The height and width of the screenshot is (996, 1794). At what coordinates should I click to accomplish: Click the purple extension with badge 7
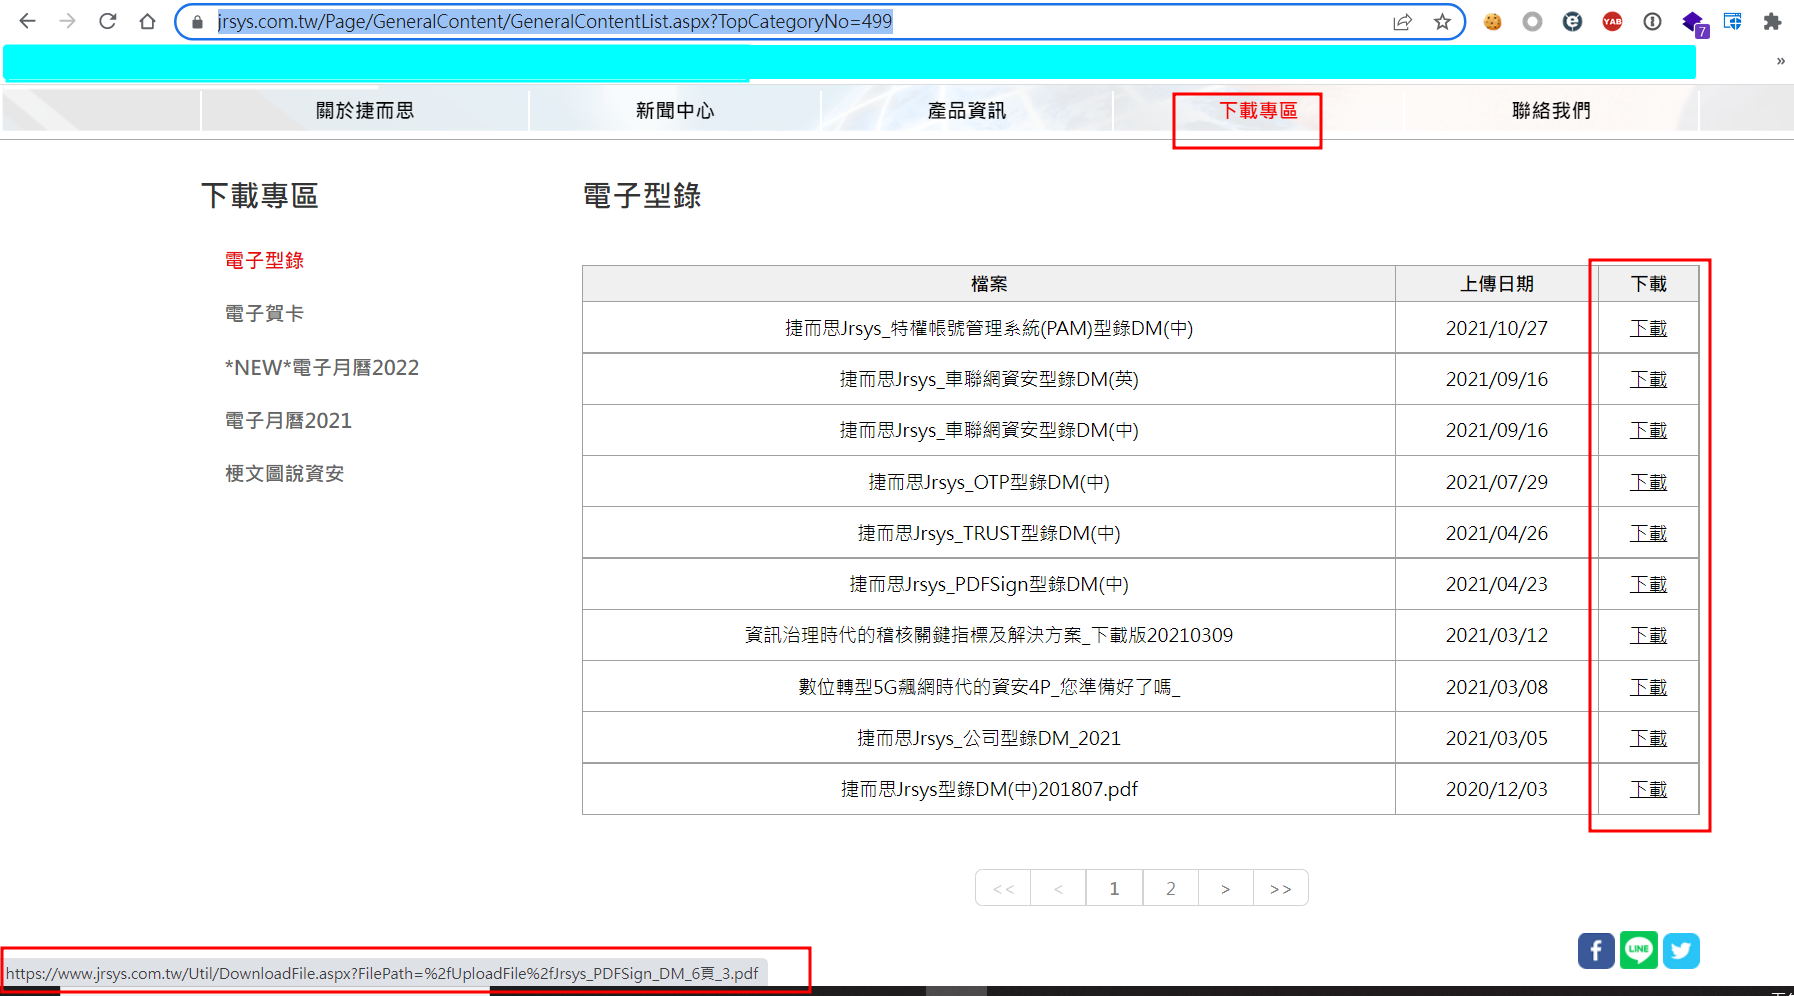[x=1694, y=23]
